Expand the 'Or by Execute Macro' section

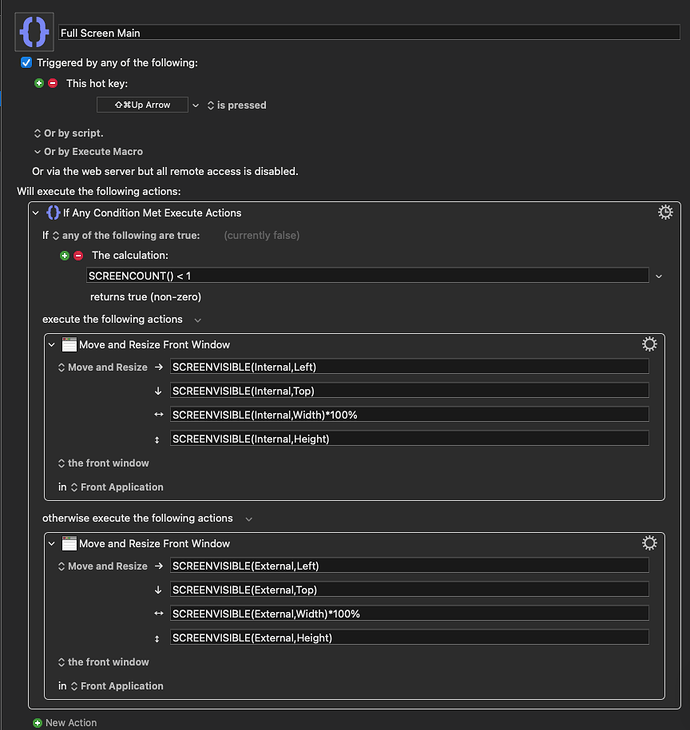(x=37, y=152)
